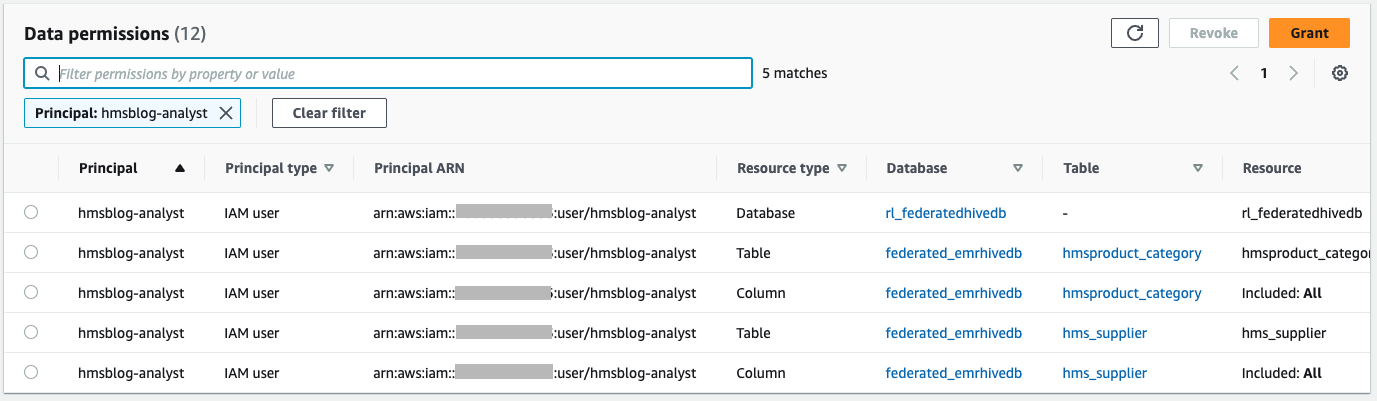Select the rl_federatedhivedb Database permission row
This screenshot has width=1377, height=401.
click(31, 213)
